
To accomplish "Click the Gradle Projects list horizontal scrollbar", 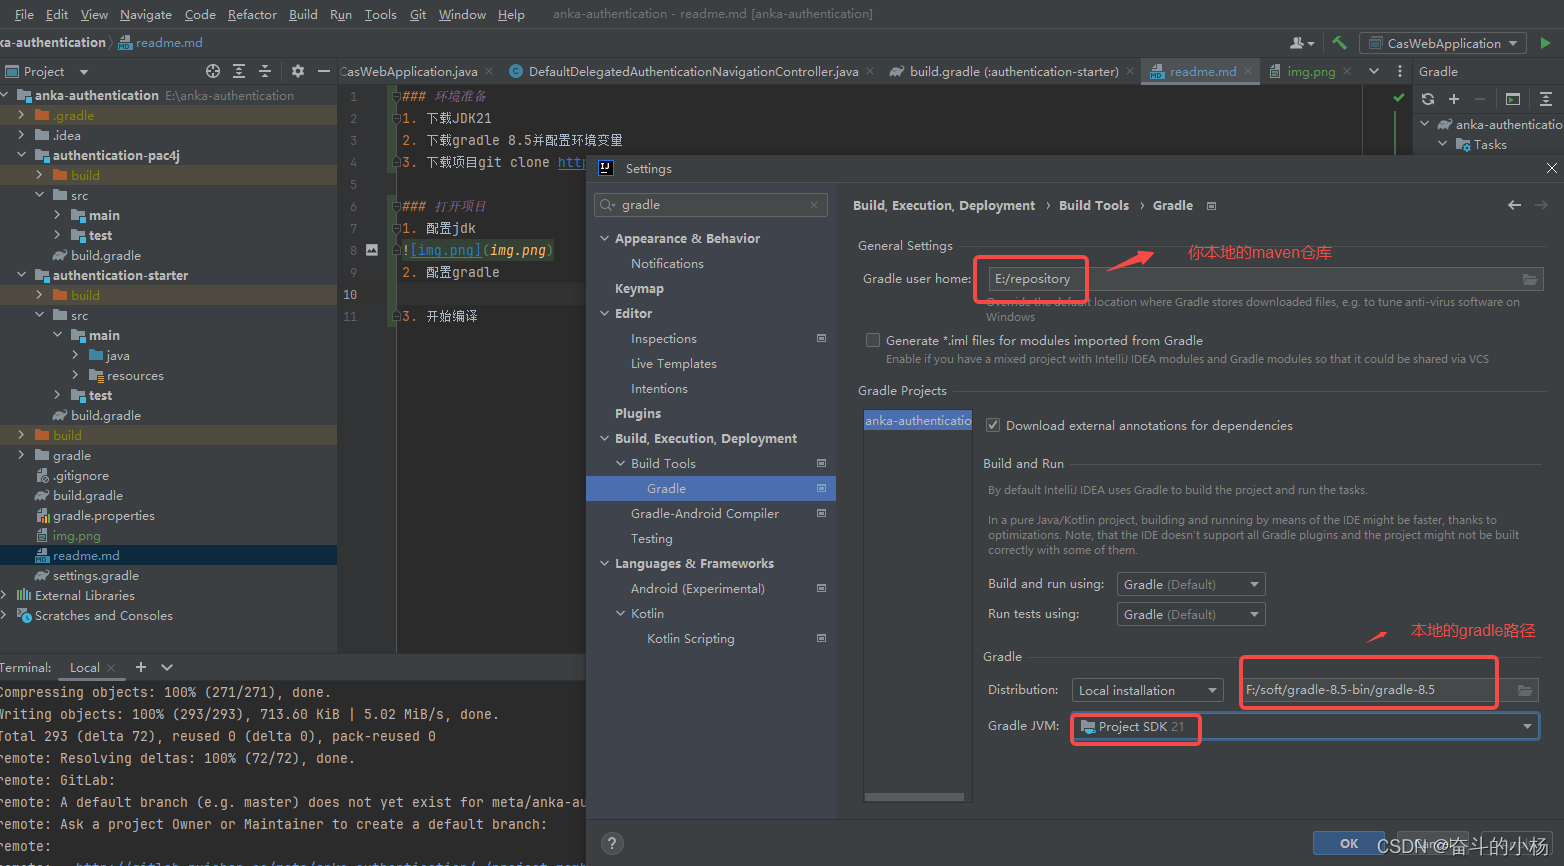I will pyautogui.click(x=914, y=797).
